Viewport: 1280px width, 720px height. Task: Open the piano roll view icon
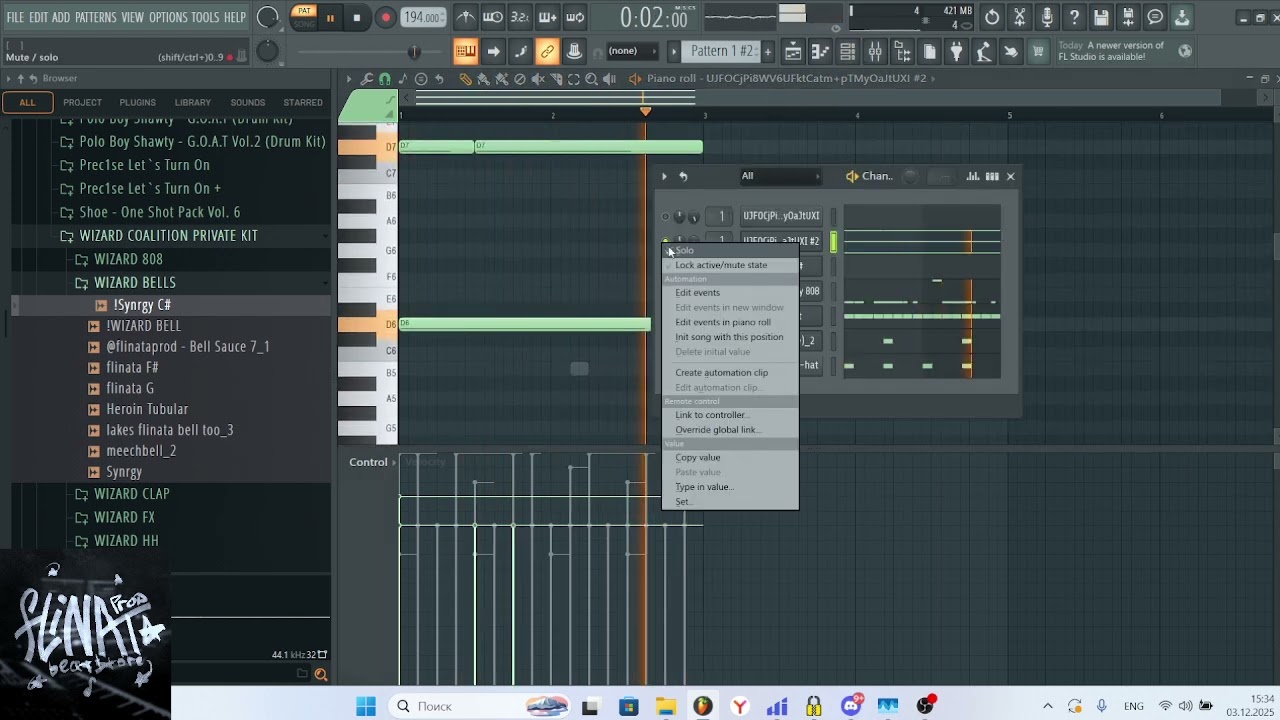(819, 51)
